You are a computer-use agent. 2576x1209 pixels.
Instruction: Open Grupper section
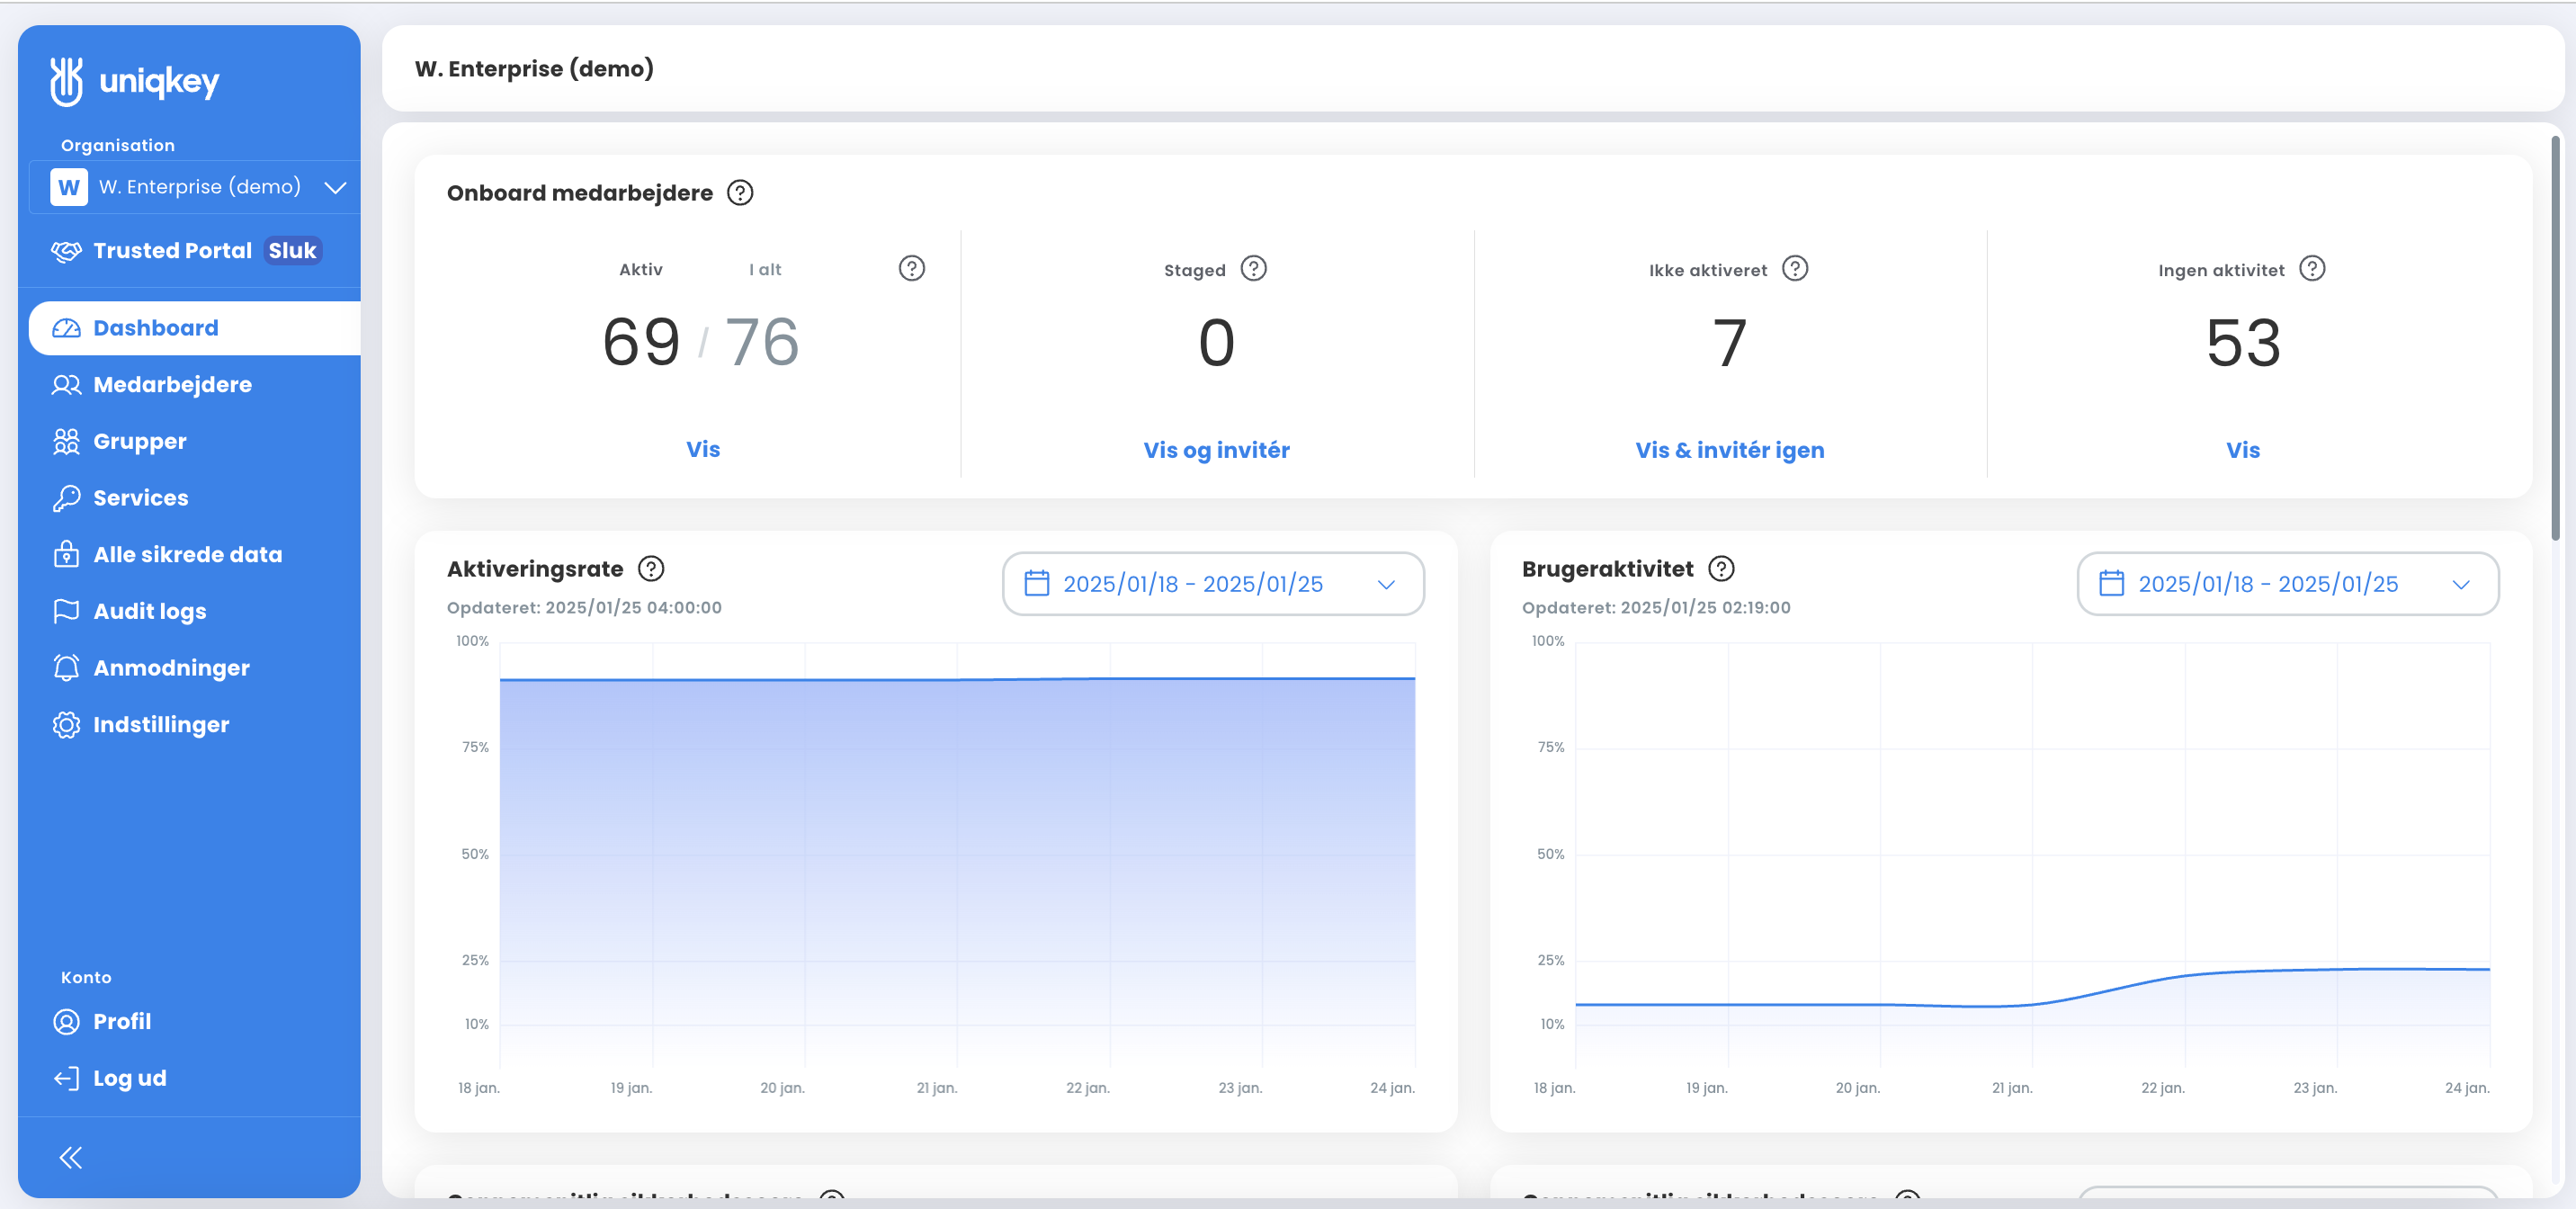(140, 442)
